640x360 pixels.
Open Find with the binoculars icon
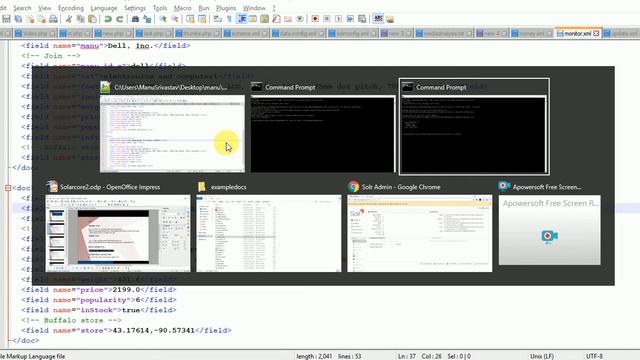click(135, 19)
